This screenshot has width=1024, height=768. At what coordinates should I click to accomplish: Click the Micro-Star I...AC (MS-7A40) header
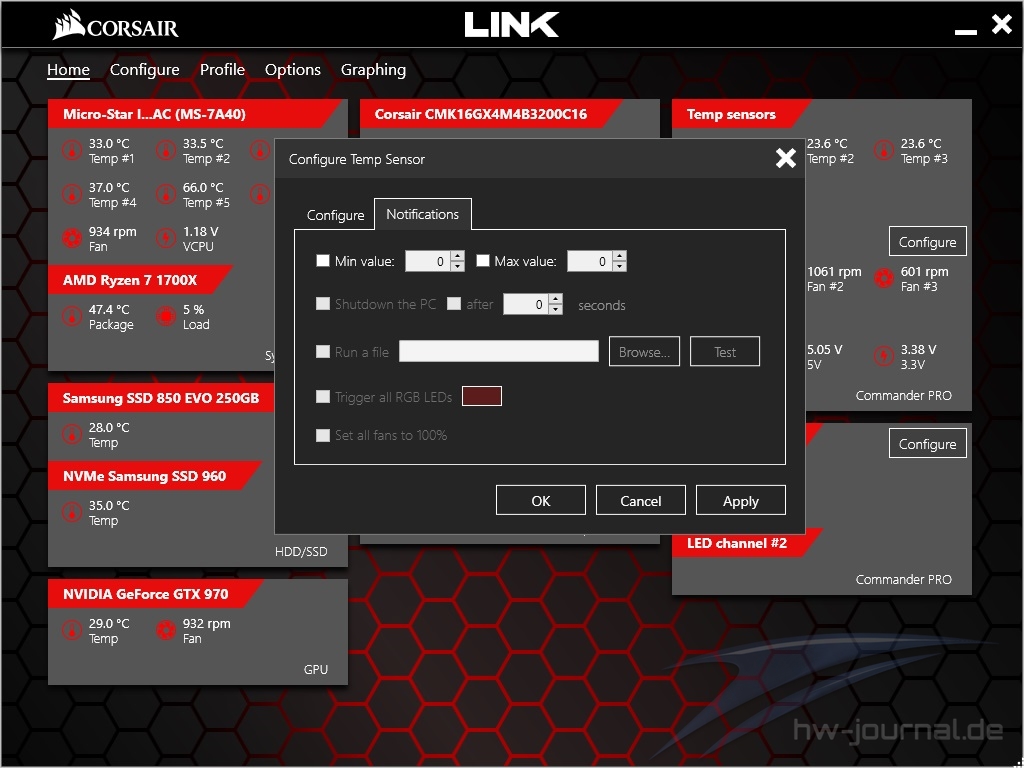click(193, 114)
